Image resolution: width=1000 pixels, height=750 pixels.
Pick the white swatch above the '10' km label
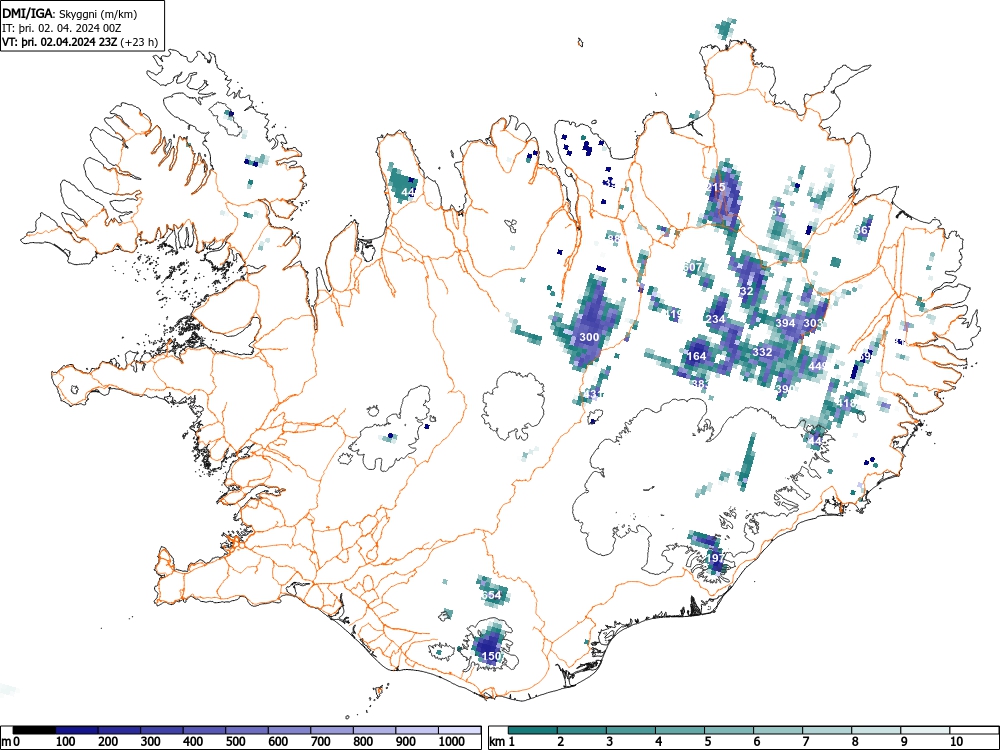pyautogui.click(x=974, y=730)
